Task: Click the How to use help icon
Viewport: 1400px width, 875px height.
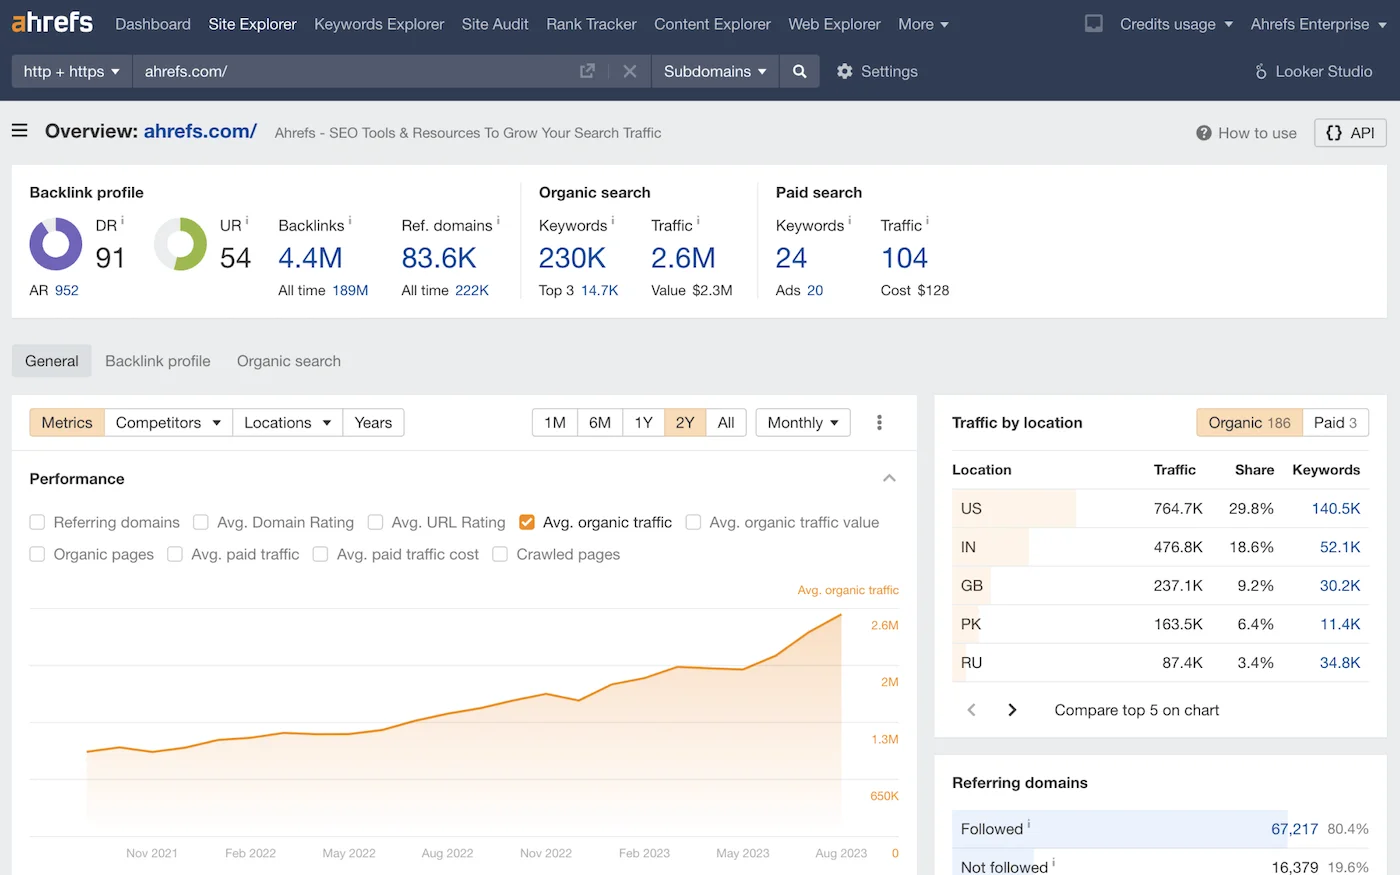Action: [x=1201, y=132]
